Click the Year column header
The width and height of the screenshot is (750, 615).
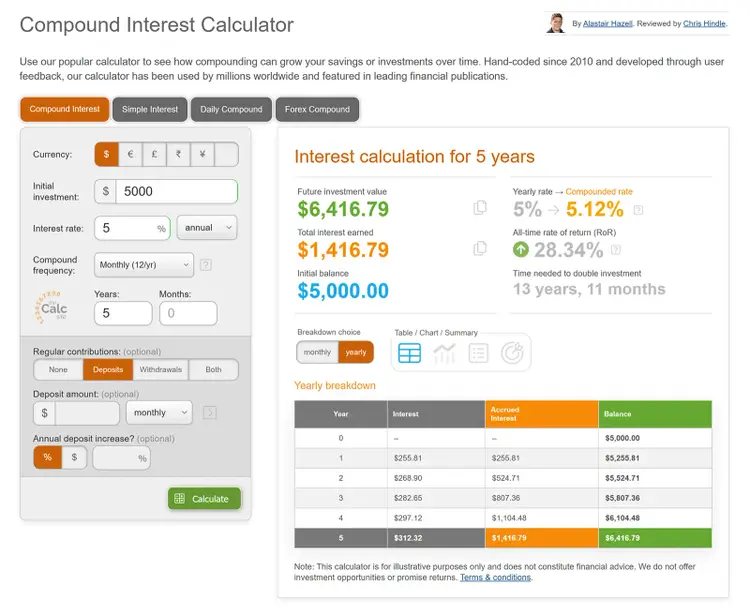coord(341,414)
